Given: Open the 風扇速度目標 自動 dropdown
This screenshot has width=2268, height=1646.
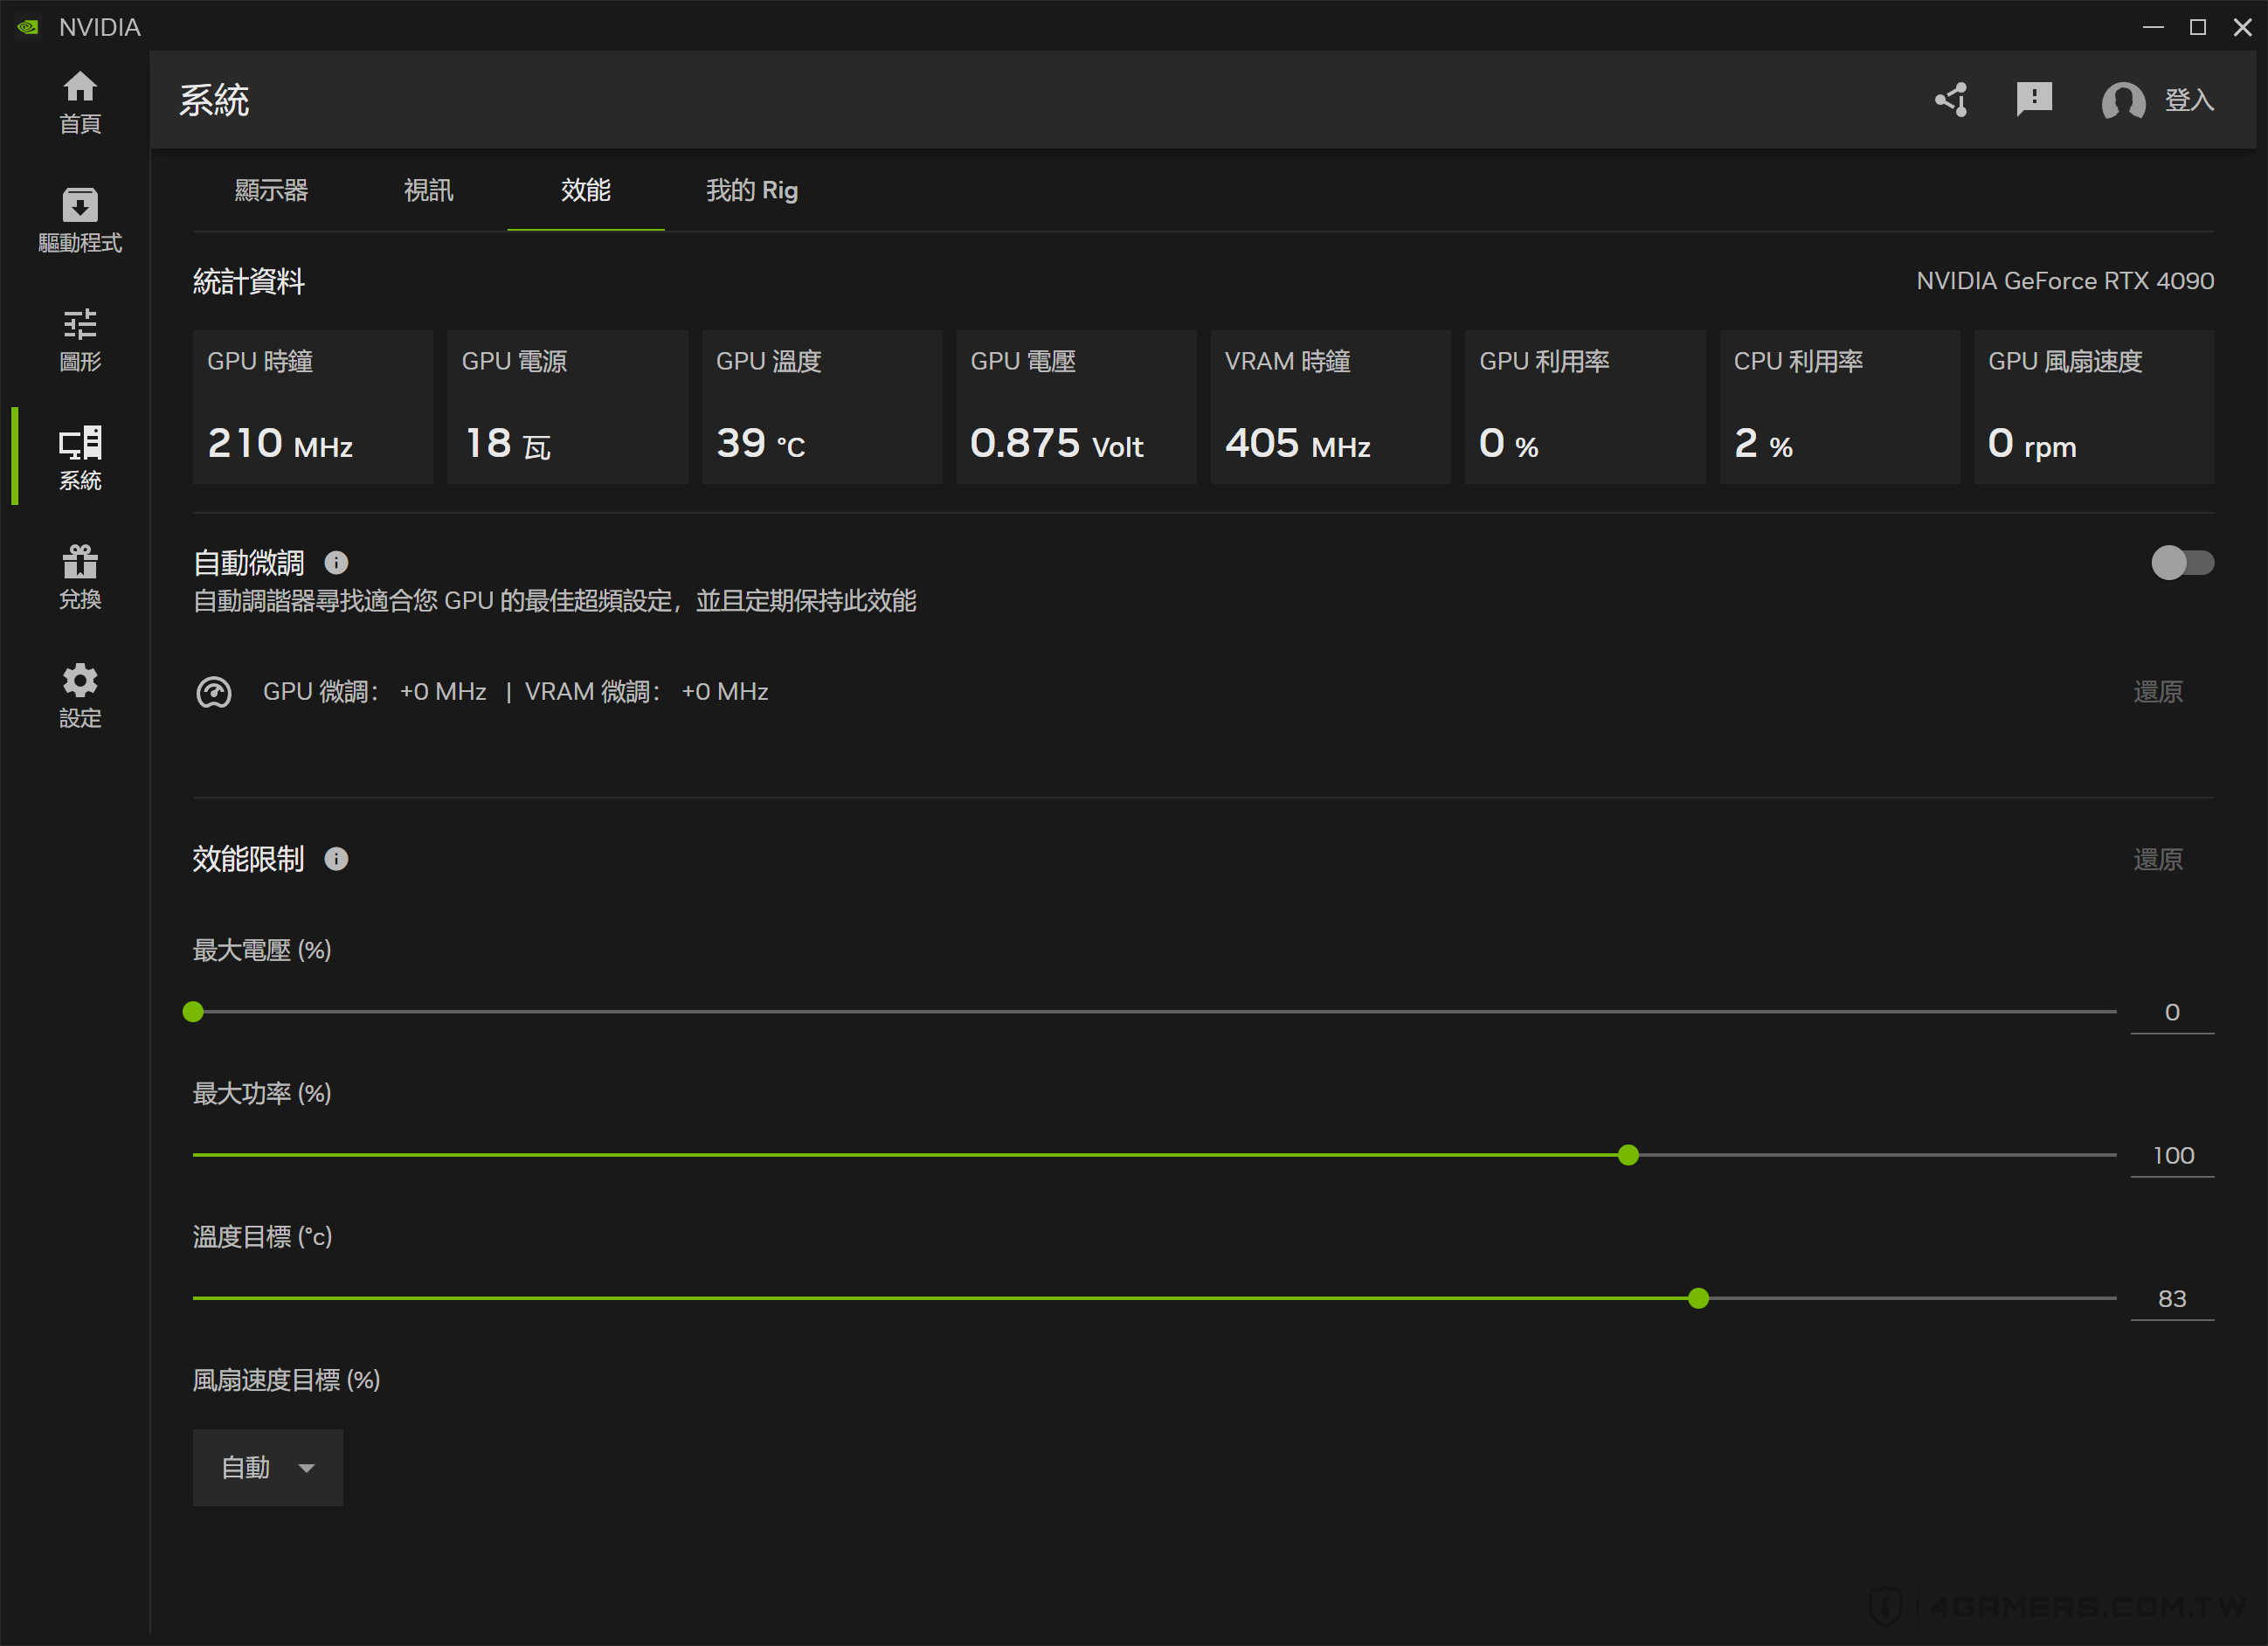Looking at the screenshot, I should [x=268, y=1467].
